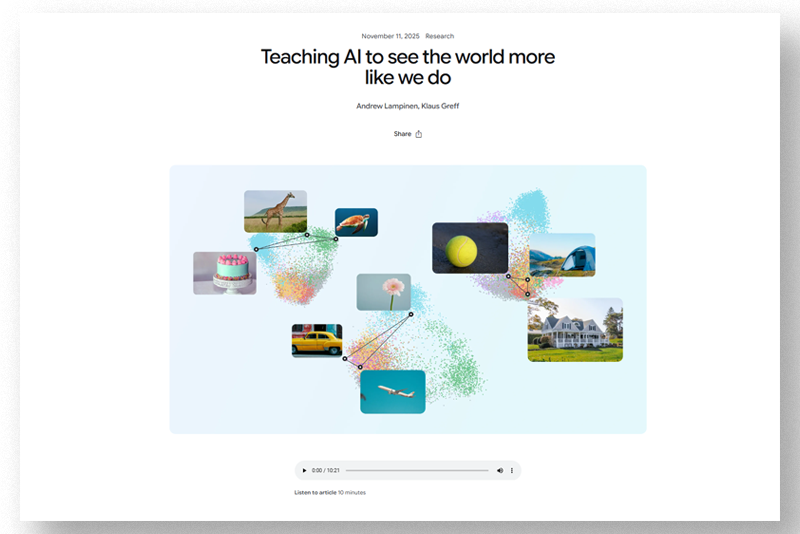This screenshot has height=534, width=800.
Task: Select the yellow taxi image
Action: (x=317, y=340)
